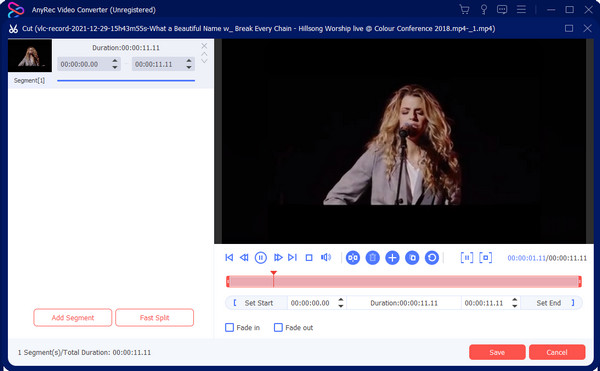Remove Segment[1] with its X icon
The image size is (600, 371).
pyautogui.click(x=204, y=46)
